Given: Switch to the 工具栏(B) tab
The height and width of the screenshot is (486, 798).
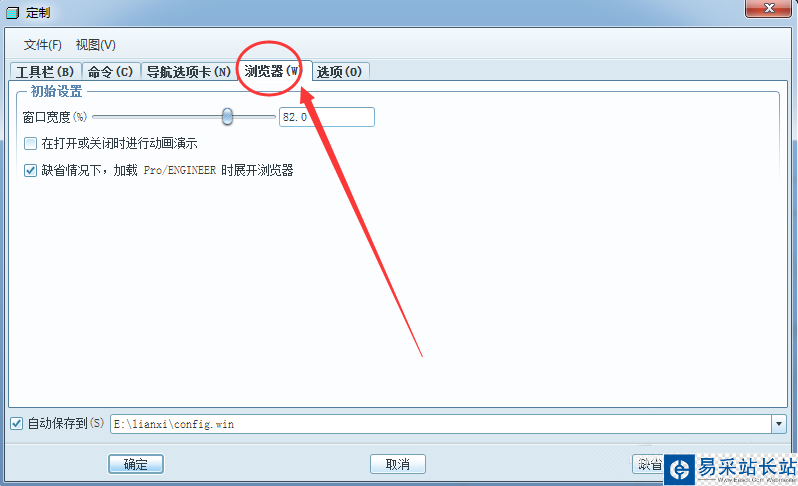Looking at the screenshot, I should [x=45, y=71].
